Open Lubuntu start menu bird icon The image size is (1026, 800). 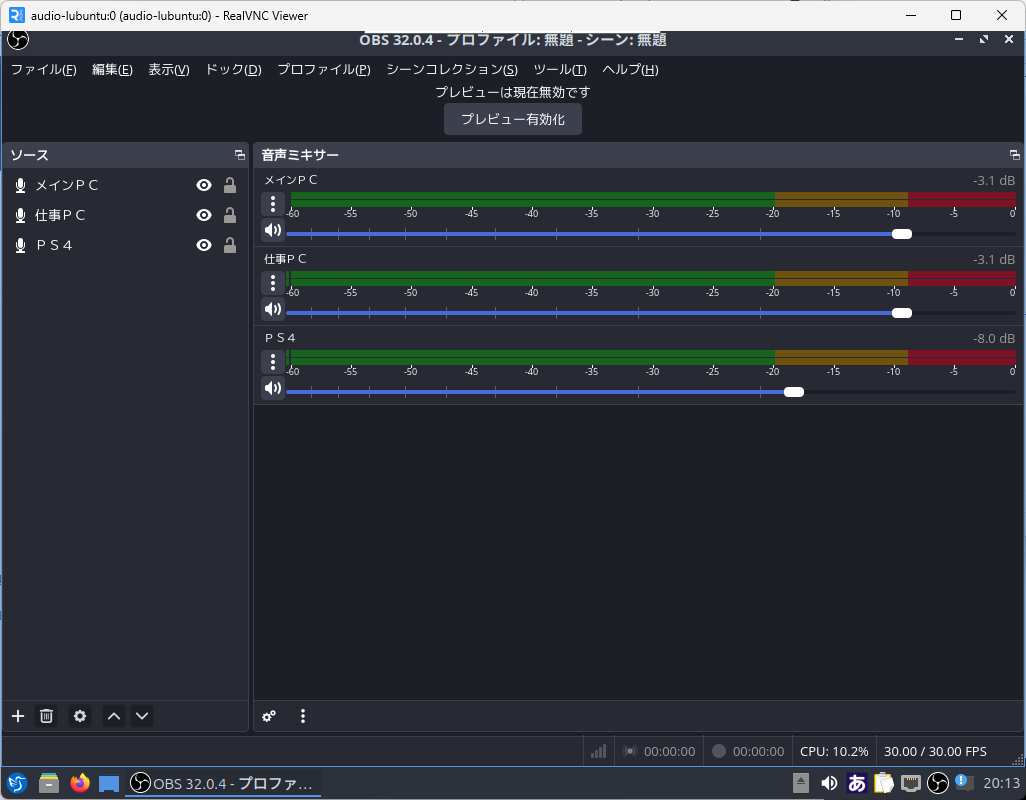pyautogui.click(x=17, y=783)
